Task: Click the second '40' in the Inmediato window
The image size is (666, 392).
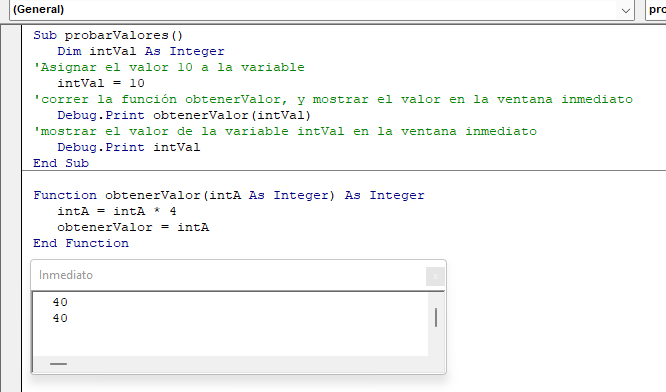Action: [60, 319]
